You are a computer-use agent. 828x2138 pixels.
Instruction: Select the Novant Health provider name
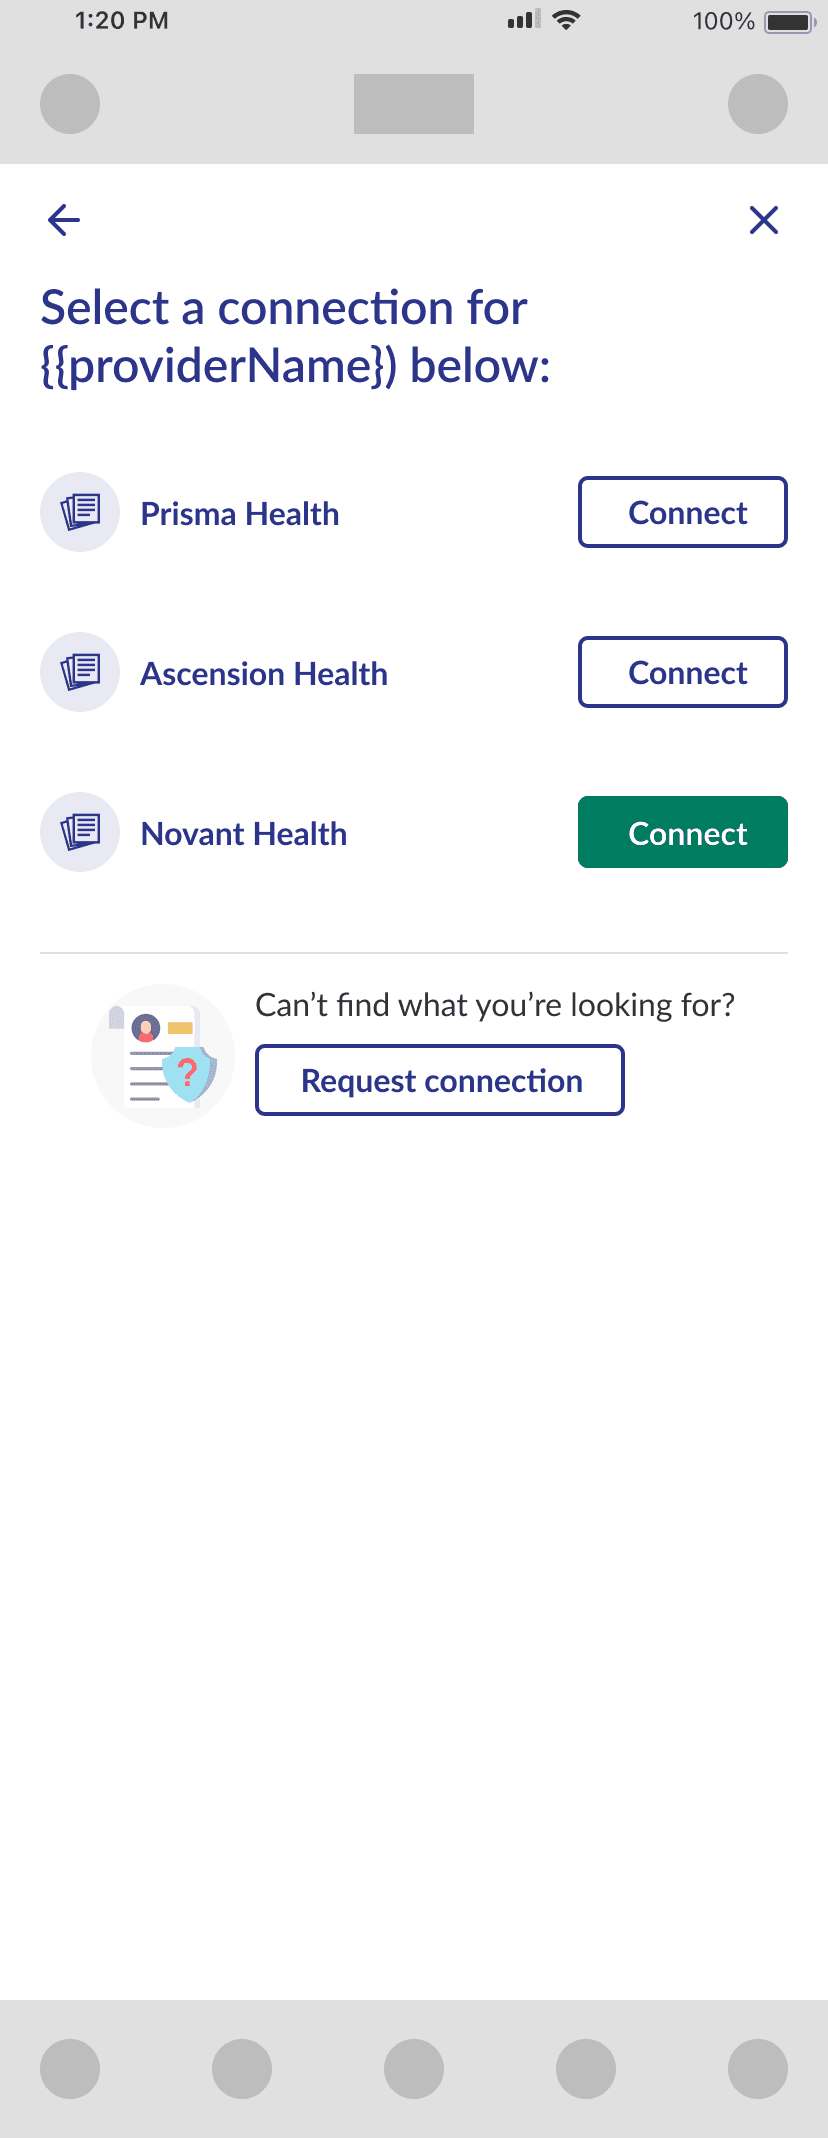pyautogui.click(x=244, y=834)
